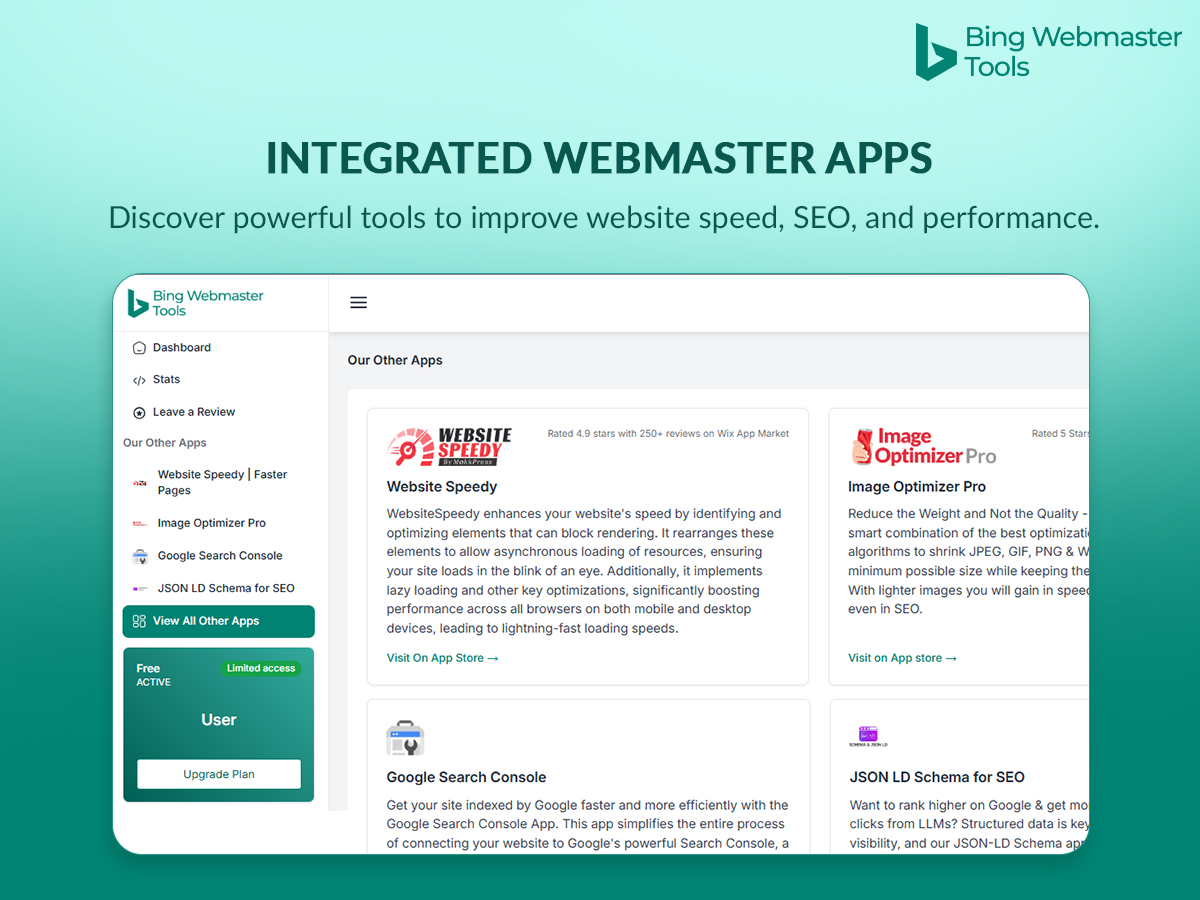This screenshot has width=1200, height=900.
Task: Click Google Search Console sidebar icon
Action: (140, 556)
